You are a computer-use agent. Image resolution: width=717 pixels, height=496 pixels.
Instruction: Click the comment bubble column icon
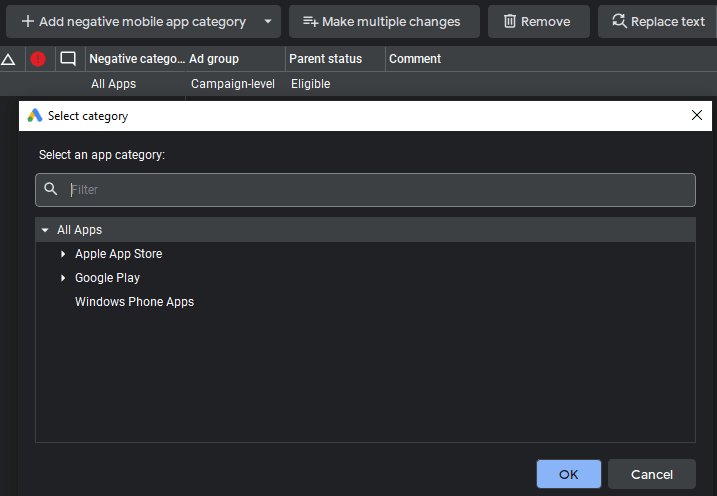pos(68,59)
